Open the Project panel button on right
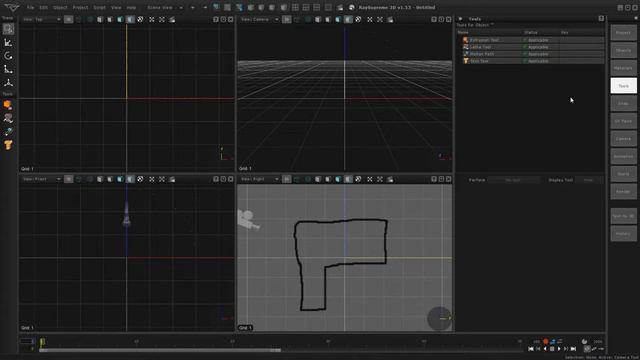This screenshot has width=640, height=360. (x=623, y=33)
